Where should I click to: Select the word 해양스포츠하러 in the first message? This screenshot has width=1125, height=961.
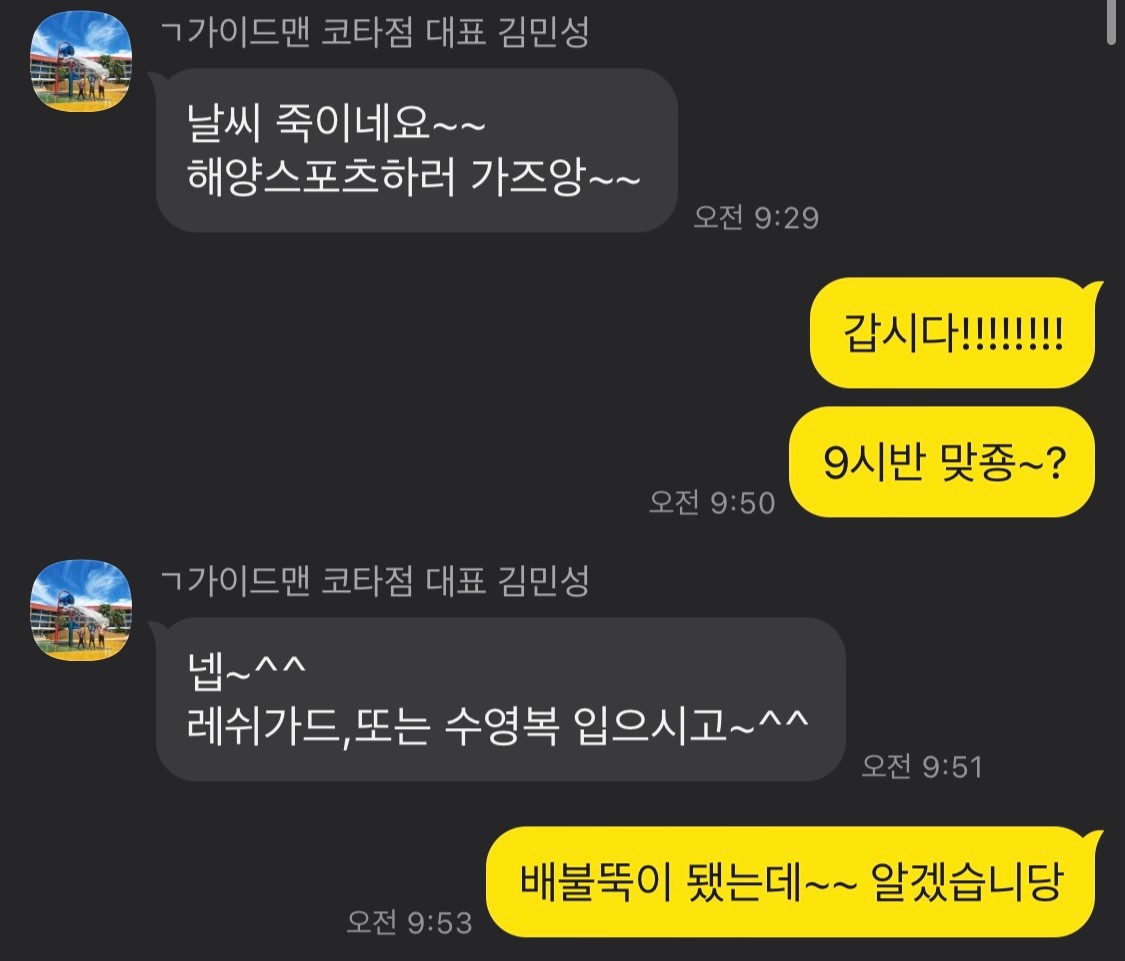321,177
